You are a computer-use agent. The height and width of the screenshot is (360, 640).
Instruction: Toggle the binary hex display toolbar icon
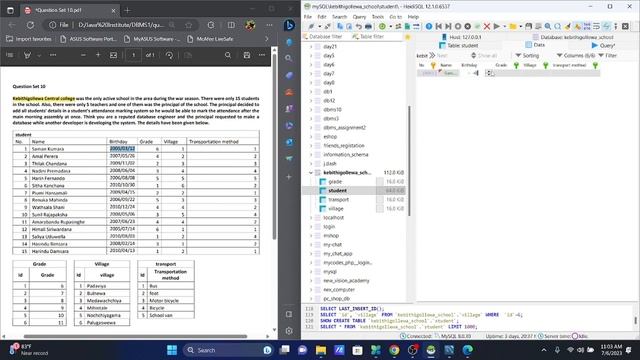(x=587, y=26)
